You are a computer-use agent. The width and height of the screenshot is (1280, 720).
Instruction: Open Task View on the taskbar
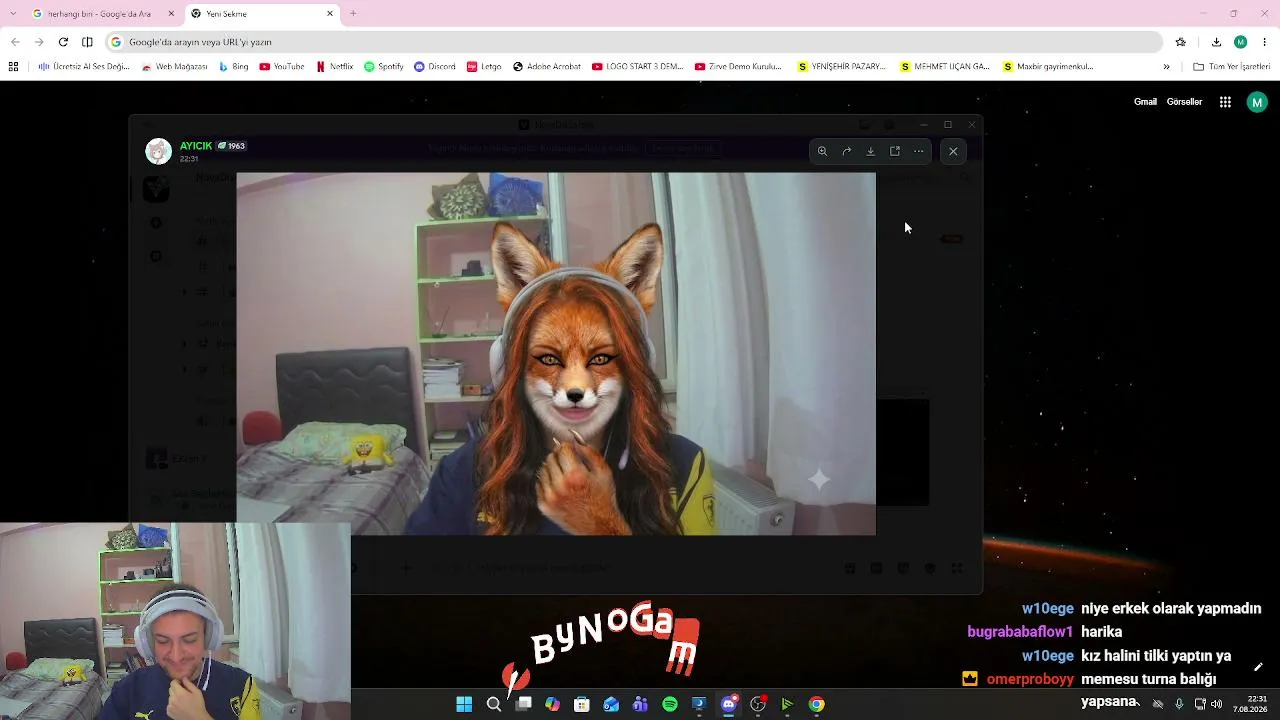(x=523, y=704)
